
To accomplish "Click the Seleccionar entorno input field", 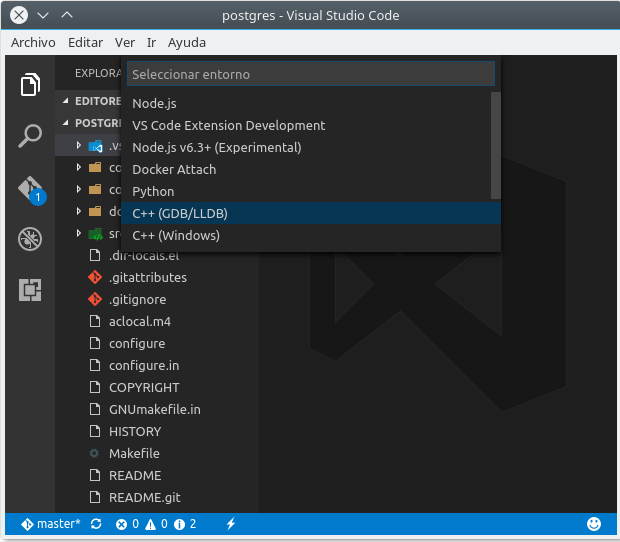I will pyautogui.click(x=310, y=74).
